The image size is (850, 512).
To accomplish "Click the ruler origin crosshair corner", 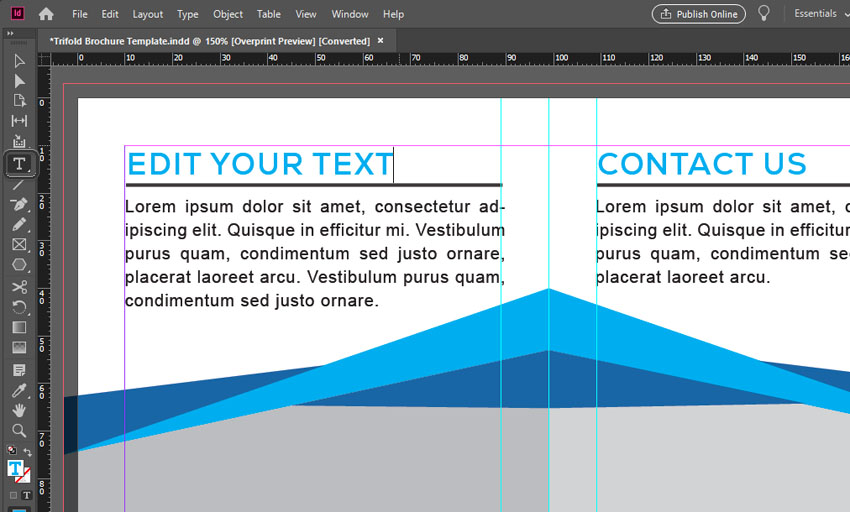I will tap(44, 59).
